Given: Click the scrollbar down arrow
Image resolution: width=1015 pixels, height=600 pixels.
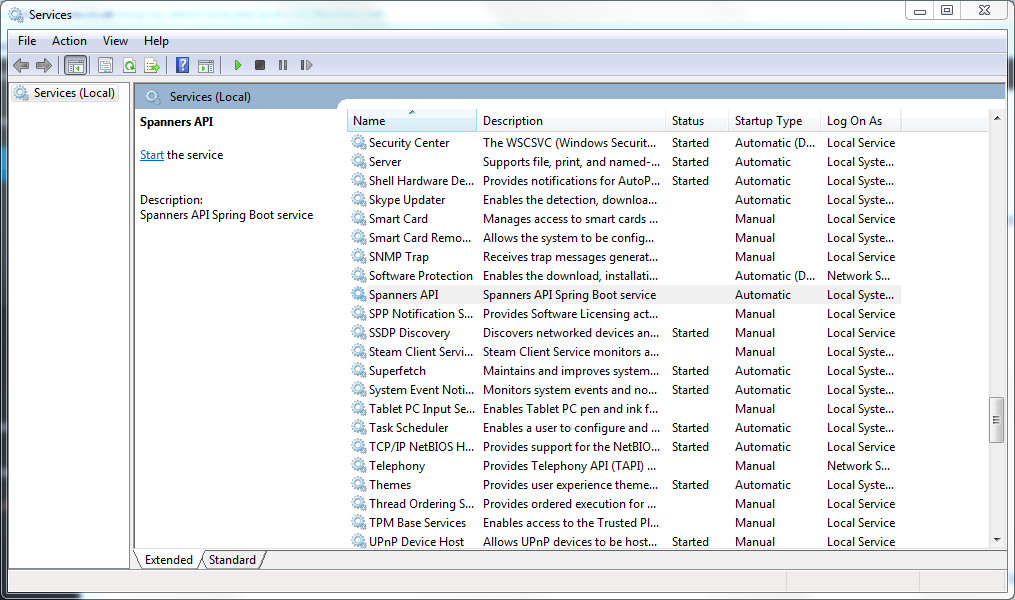Looking at the screenshot, I should (997, 540).
